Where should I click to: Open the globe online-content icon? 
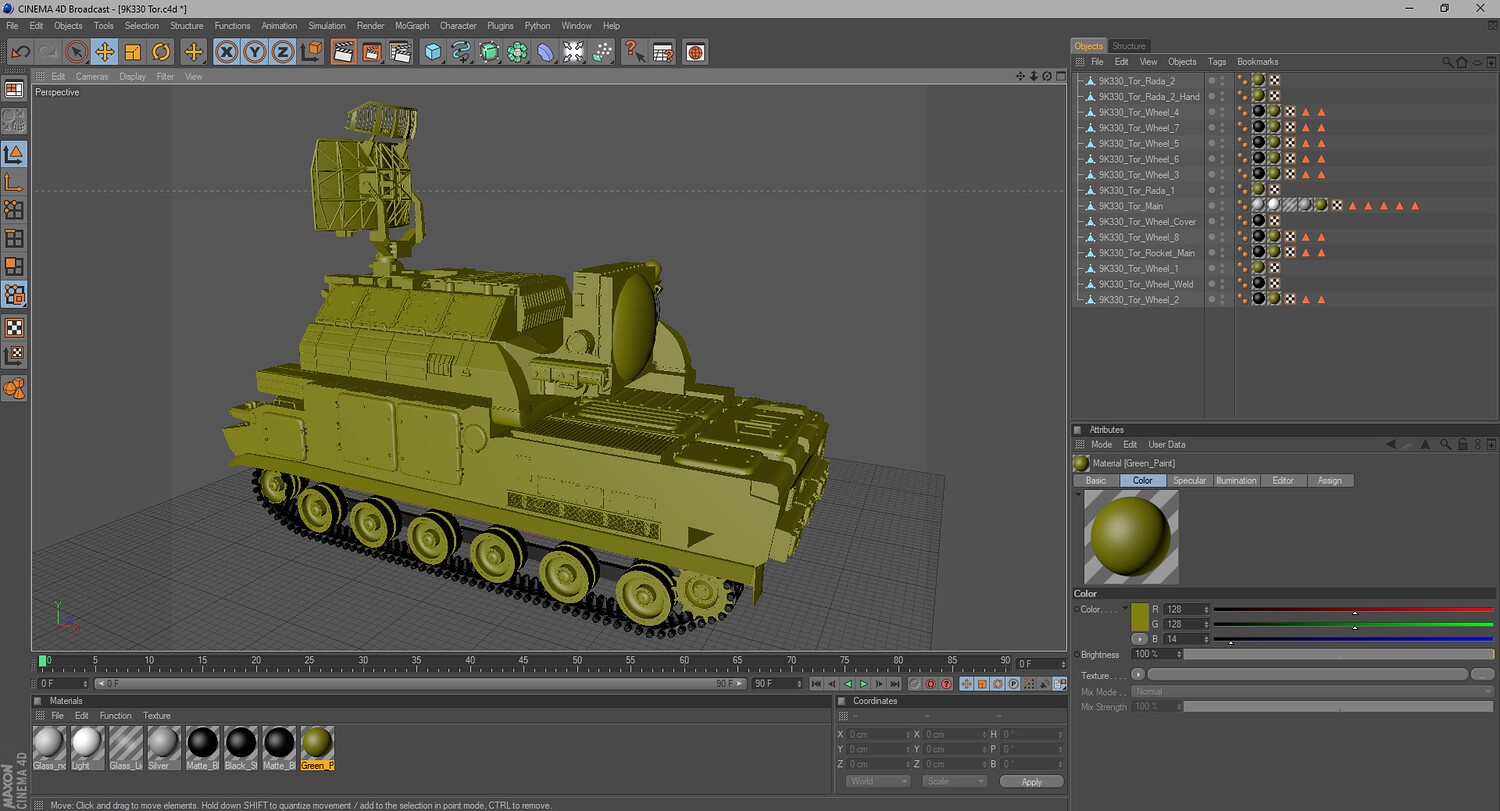696,52
